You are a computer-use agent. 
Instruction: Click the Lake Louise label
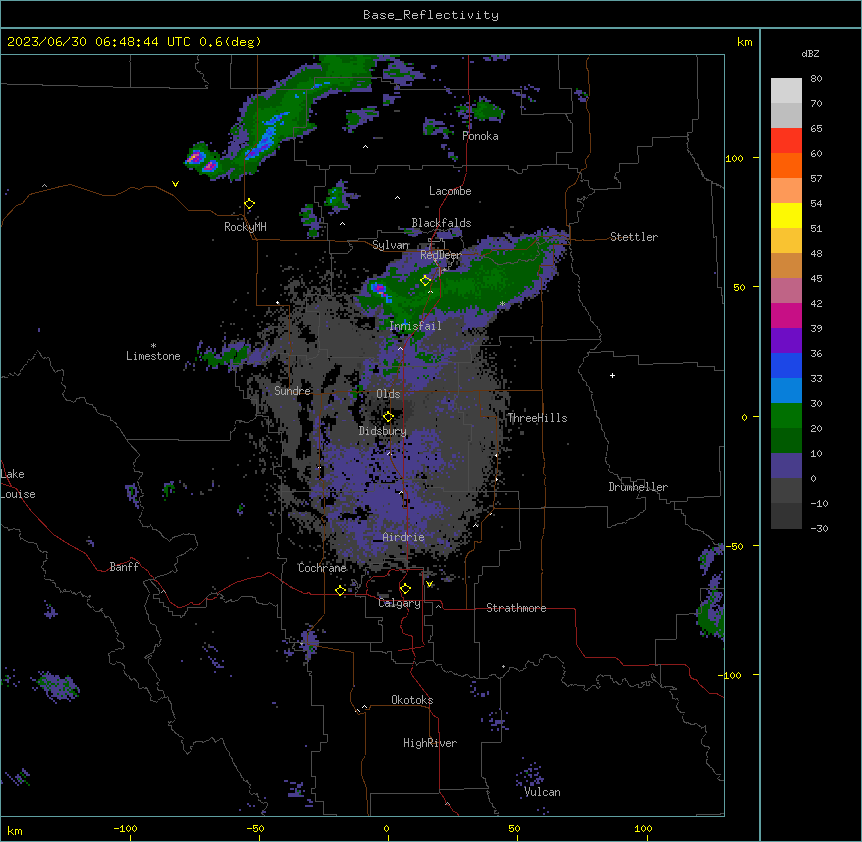click(18, 484)
